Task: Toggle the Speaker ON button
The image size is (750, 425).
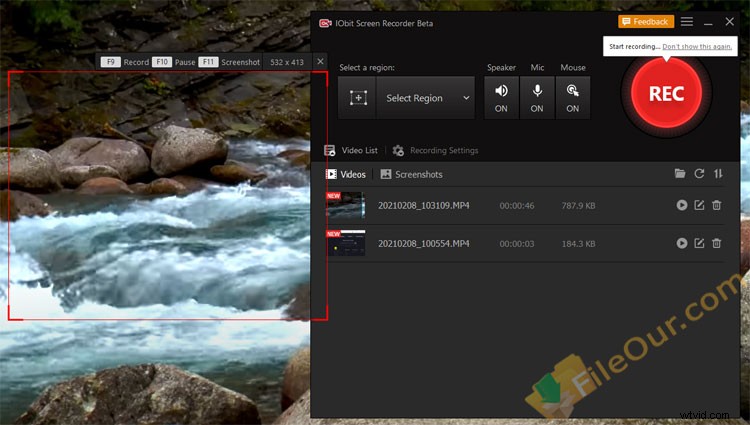Action: coord(501,98)
